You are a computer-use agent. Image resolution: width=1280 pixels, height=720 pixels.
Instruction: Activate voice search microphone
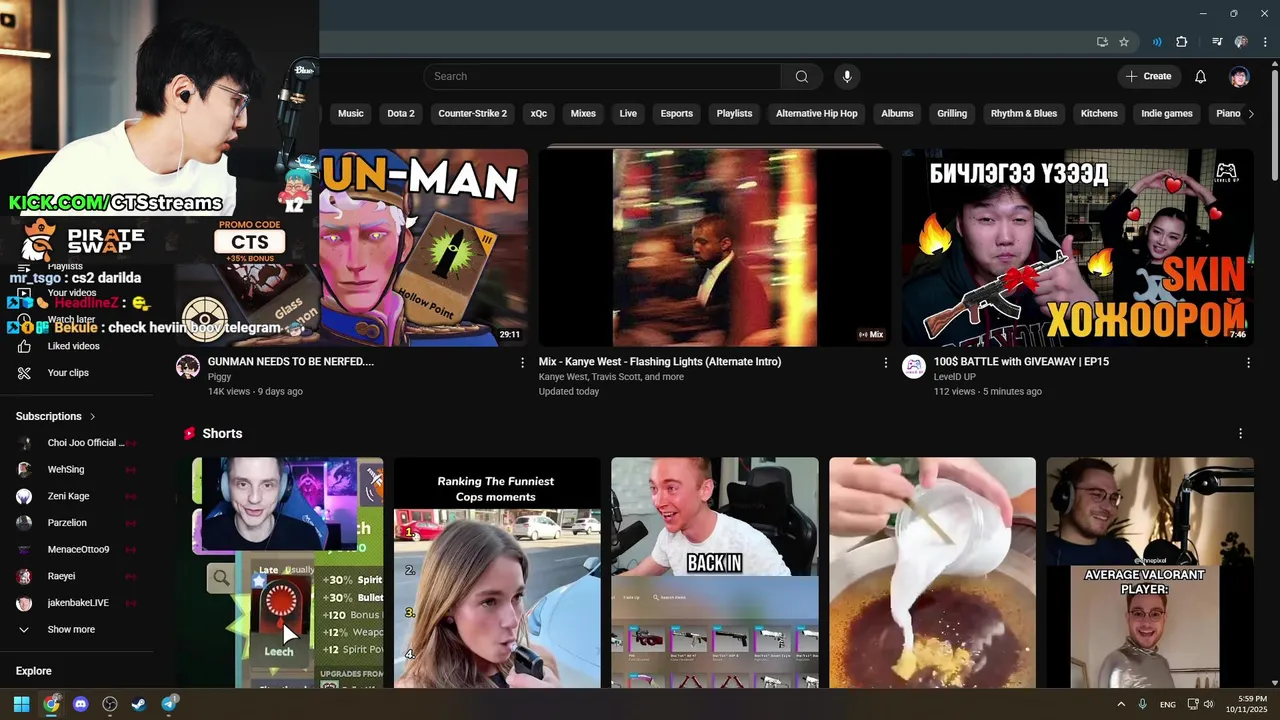click(847, 76)
